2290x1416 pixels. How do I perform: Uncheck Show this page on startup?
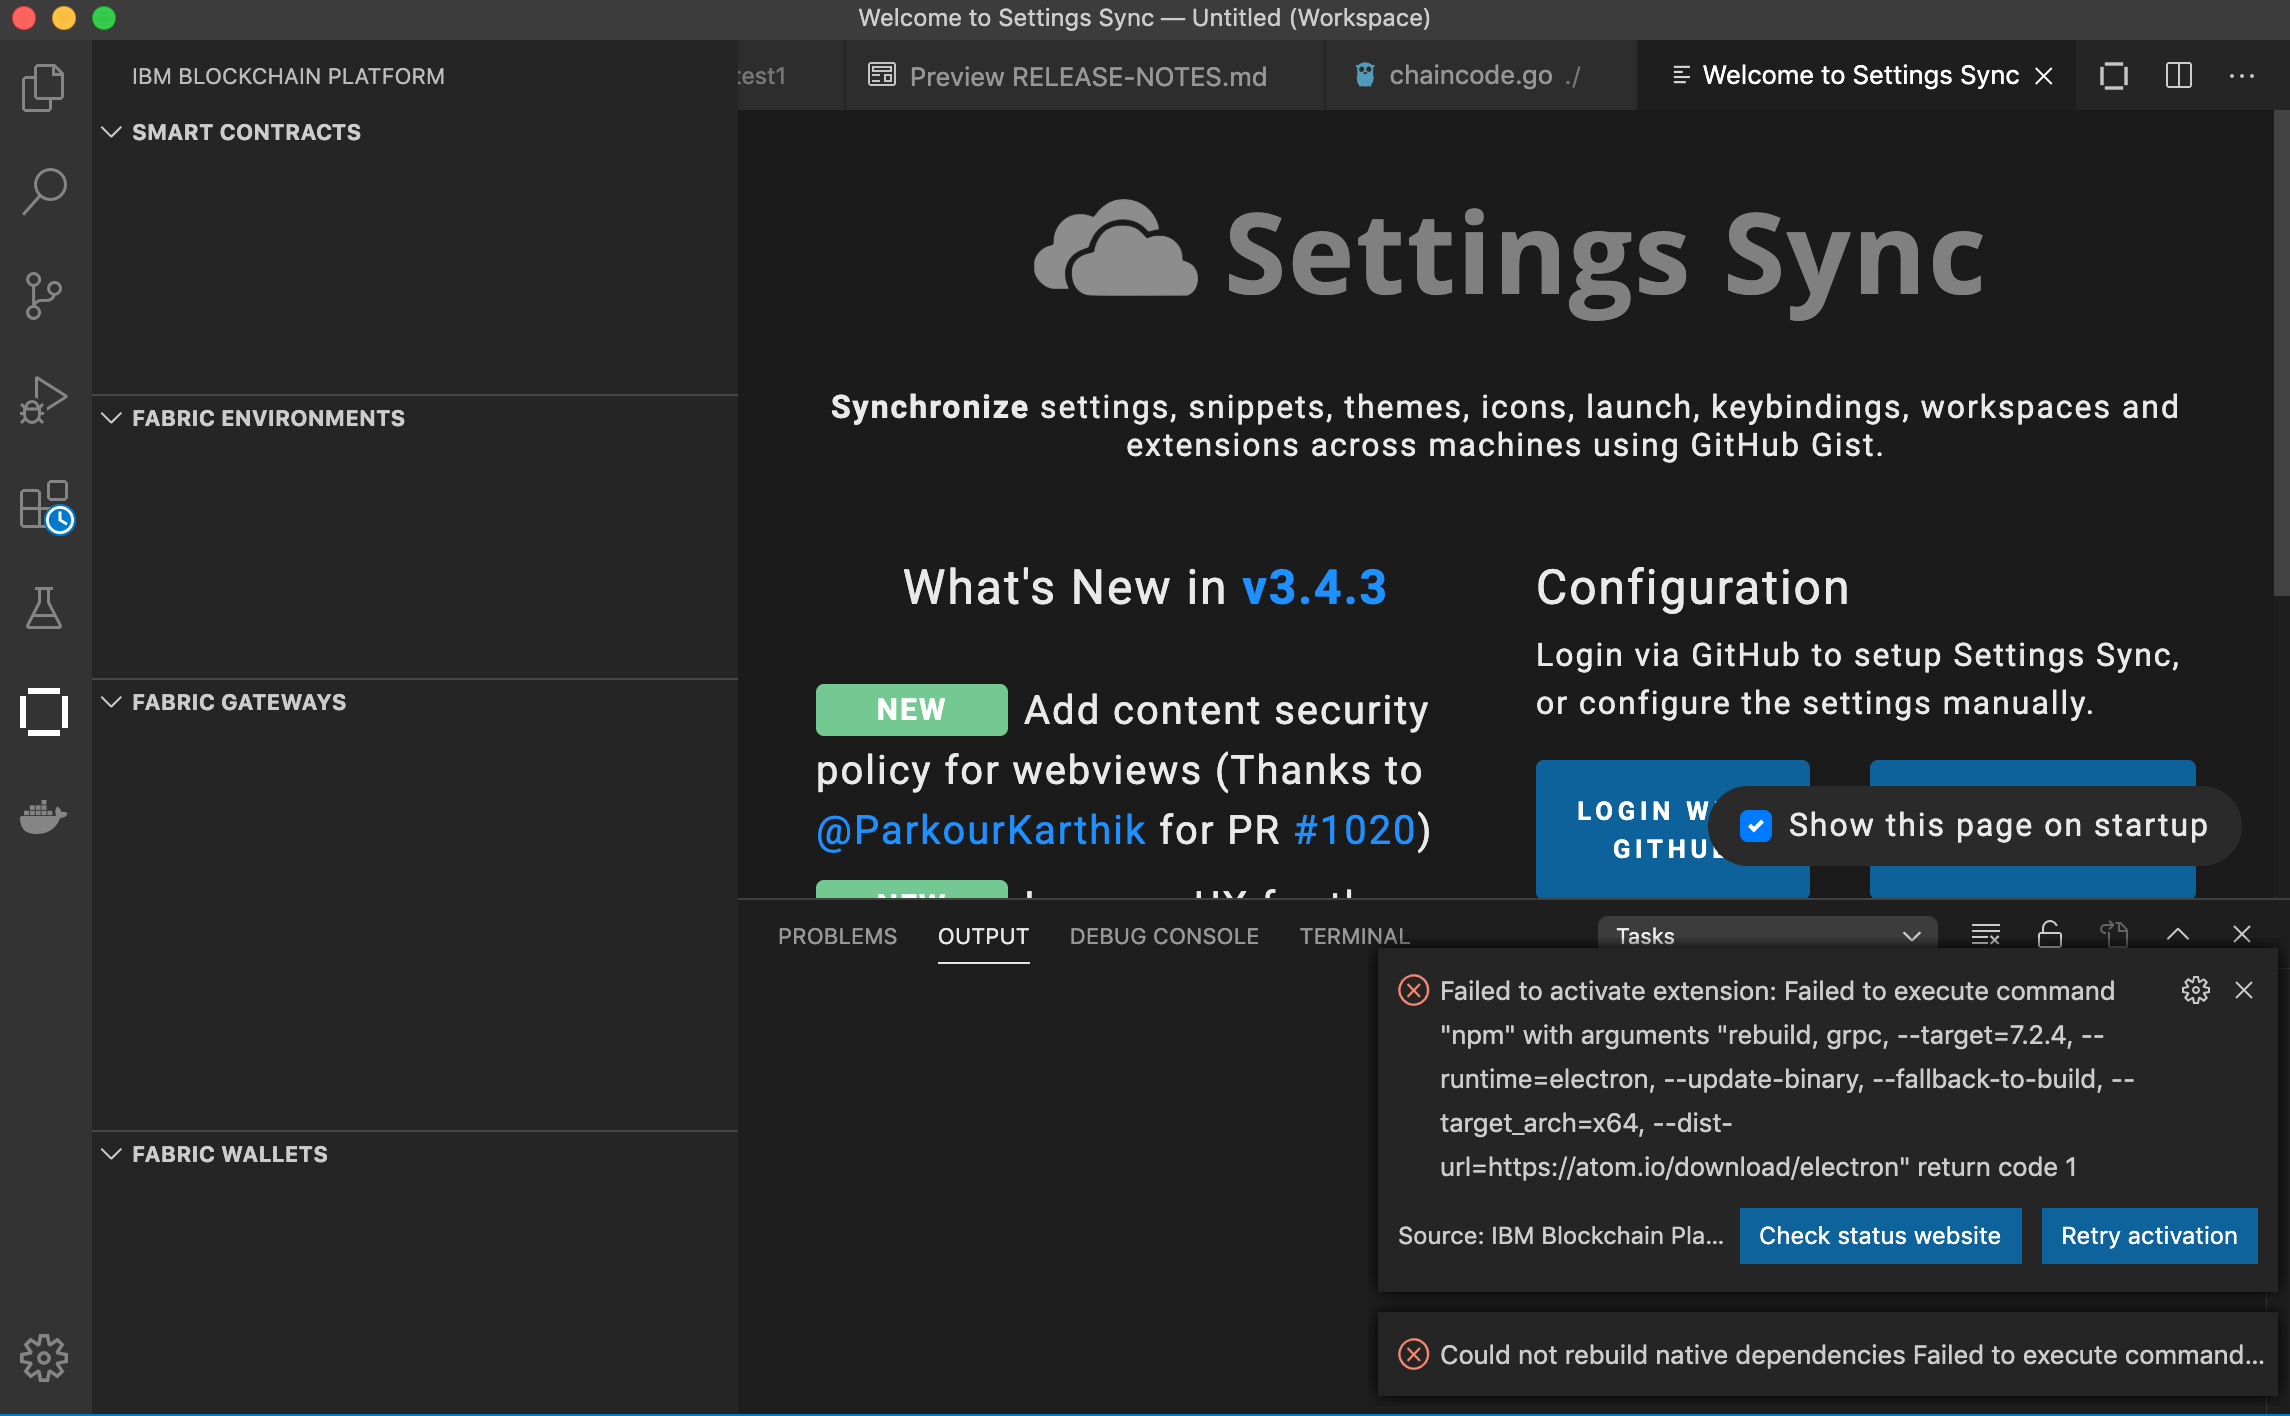click(1756, 826)
